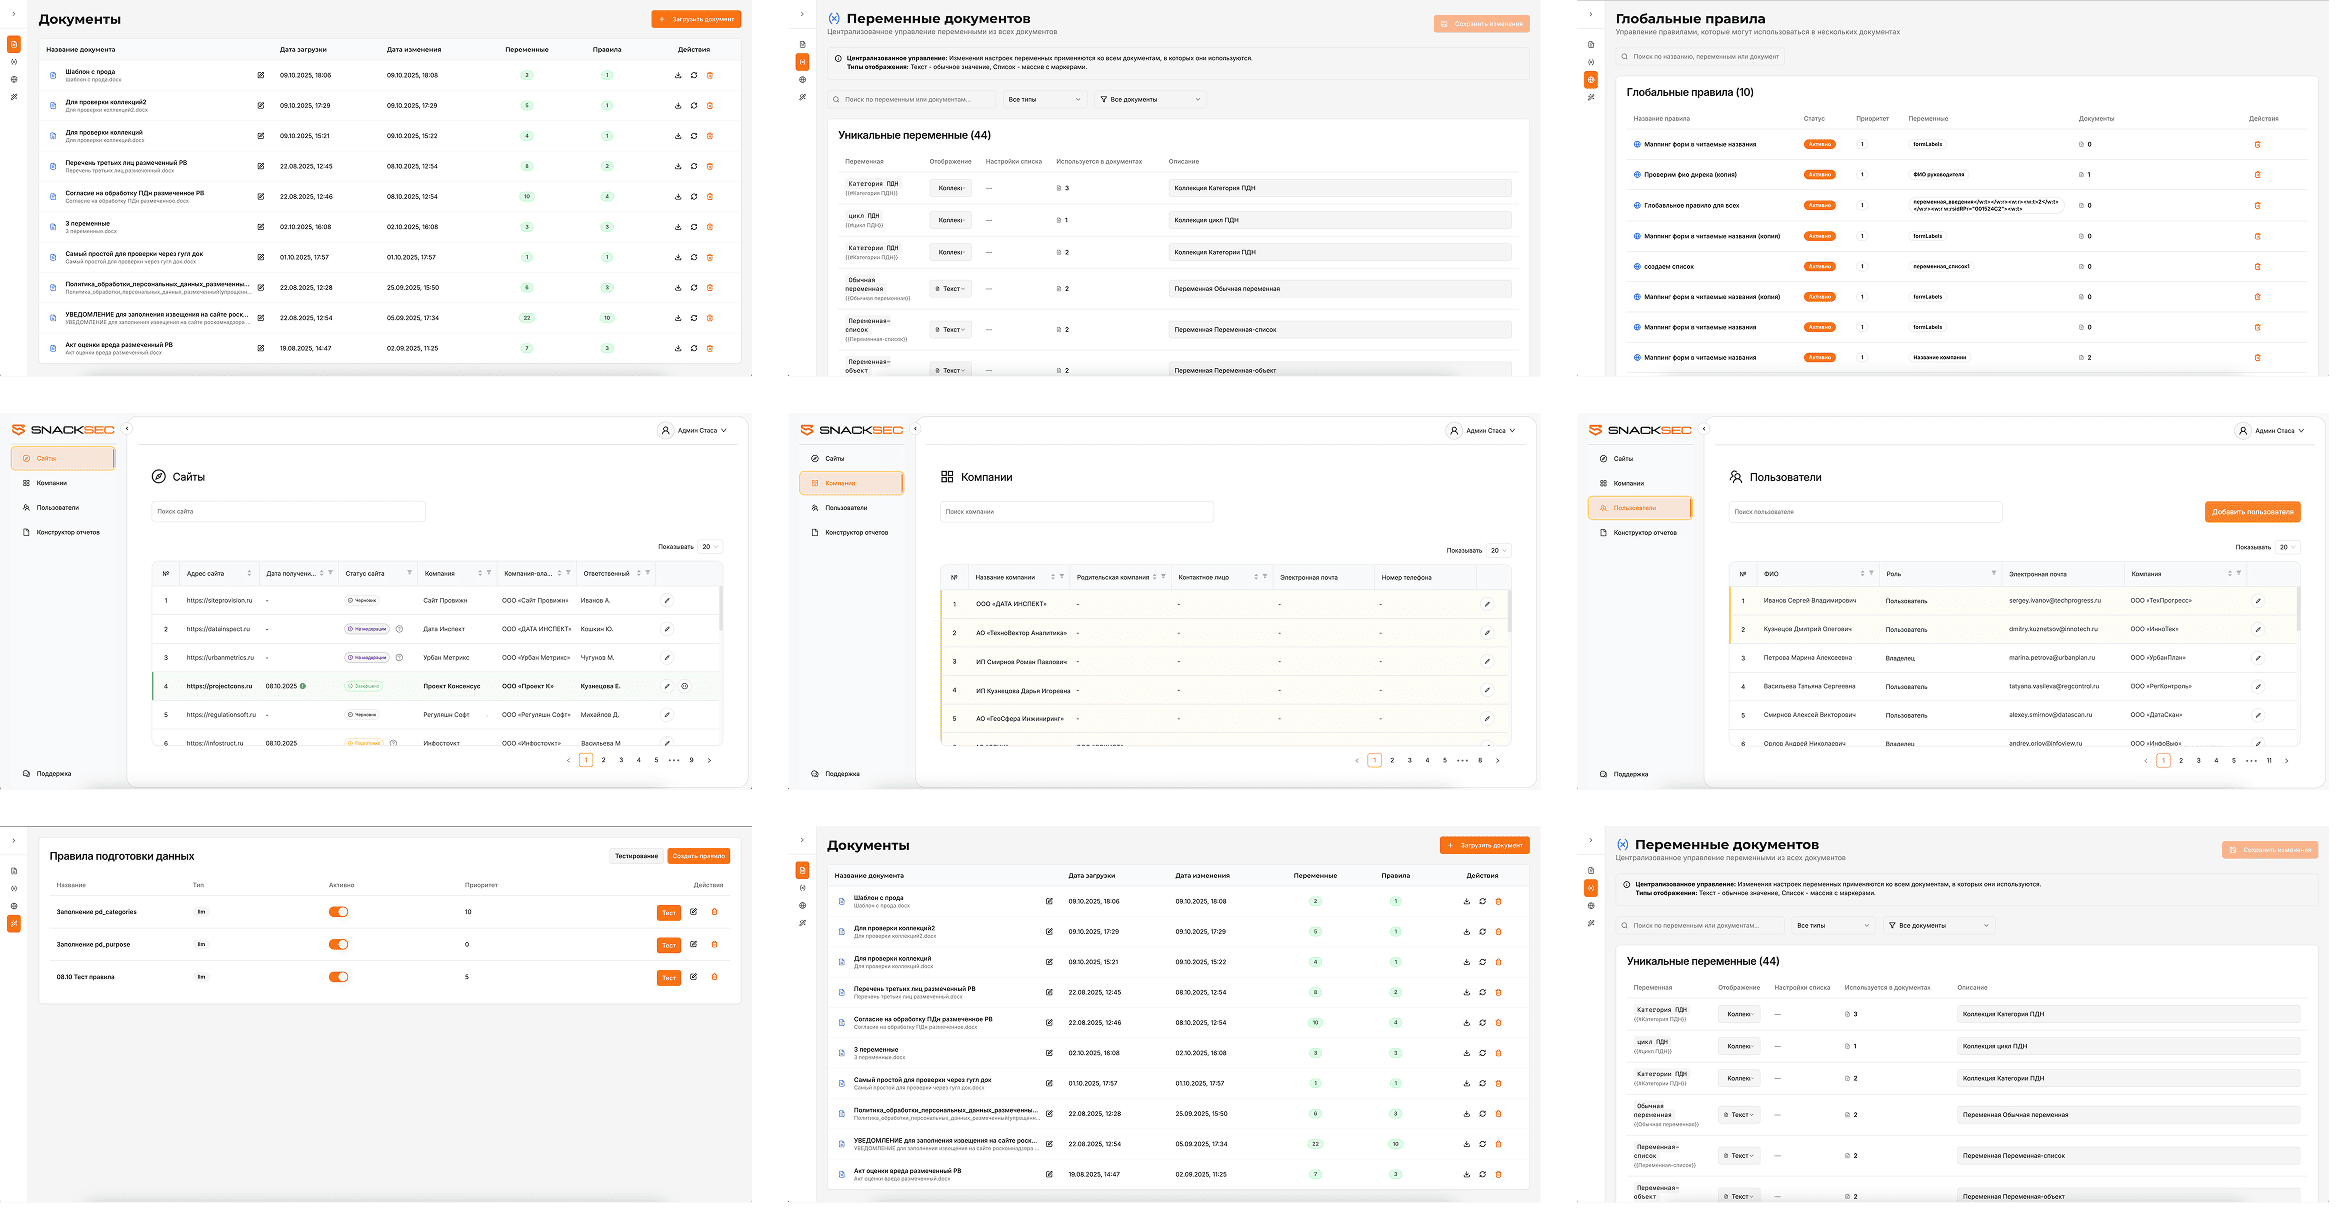Click filter icon in the Роль column header
The width and height of the screenshot is (2344, 1218).
click(x=1993, y=573)
